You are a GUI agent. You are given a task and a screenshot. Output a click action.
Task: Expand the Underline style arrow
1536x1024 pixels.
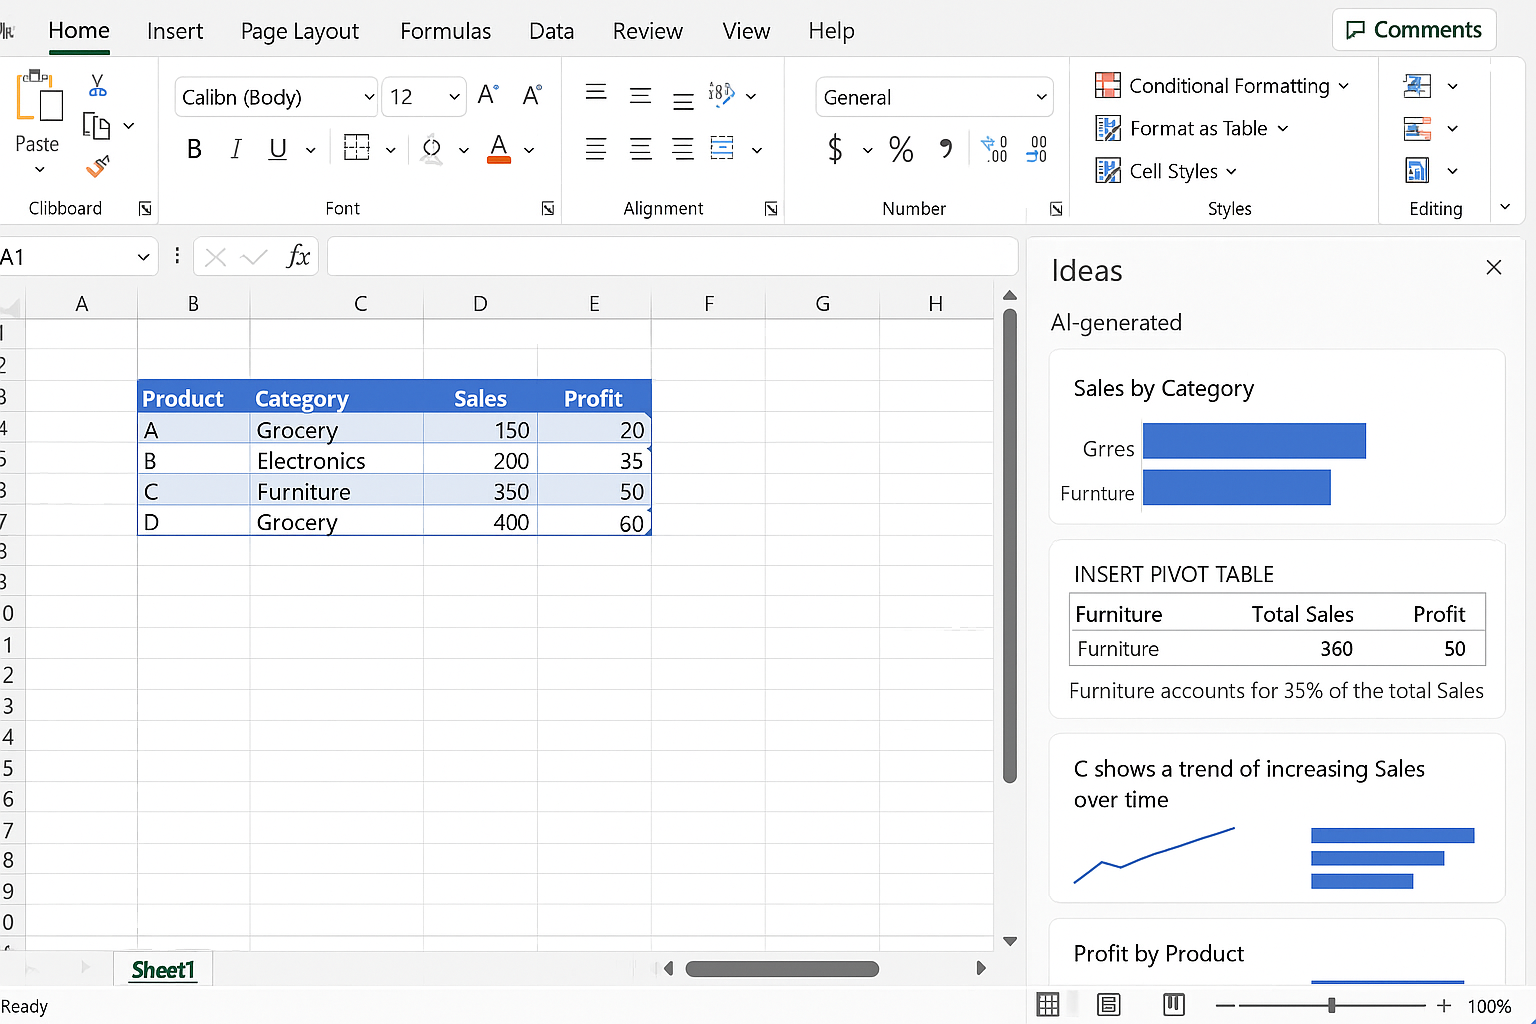coord(311,150)
